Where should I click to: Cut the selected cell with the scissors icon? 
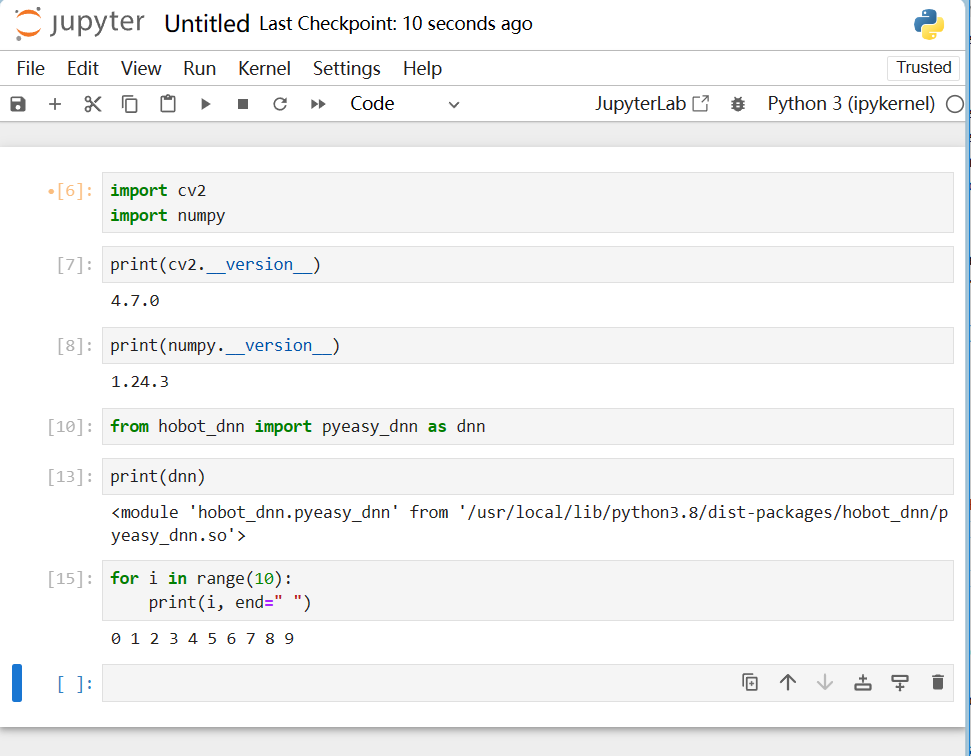coord(93,104)
